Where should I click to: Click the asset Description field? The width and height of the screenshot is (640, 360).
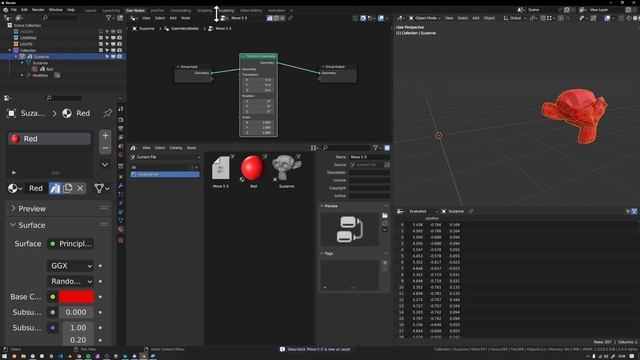(x=369, y=173)
